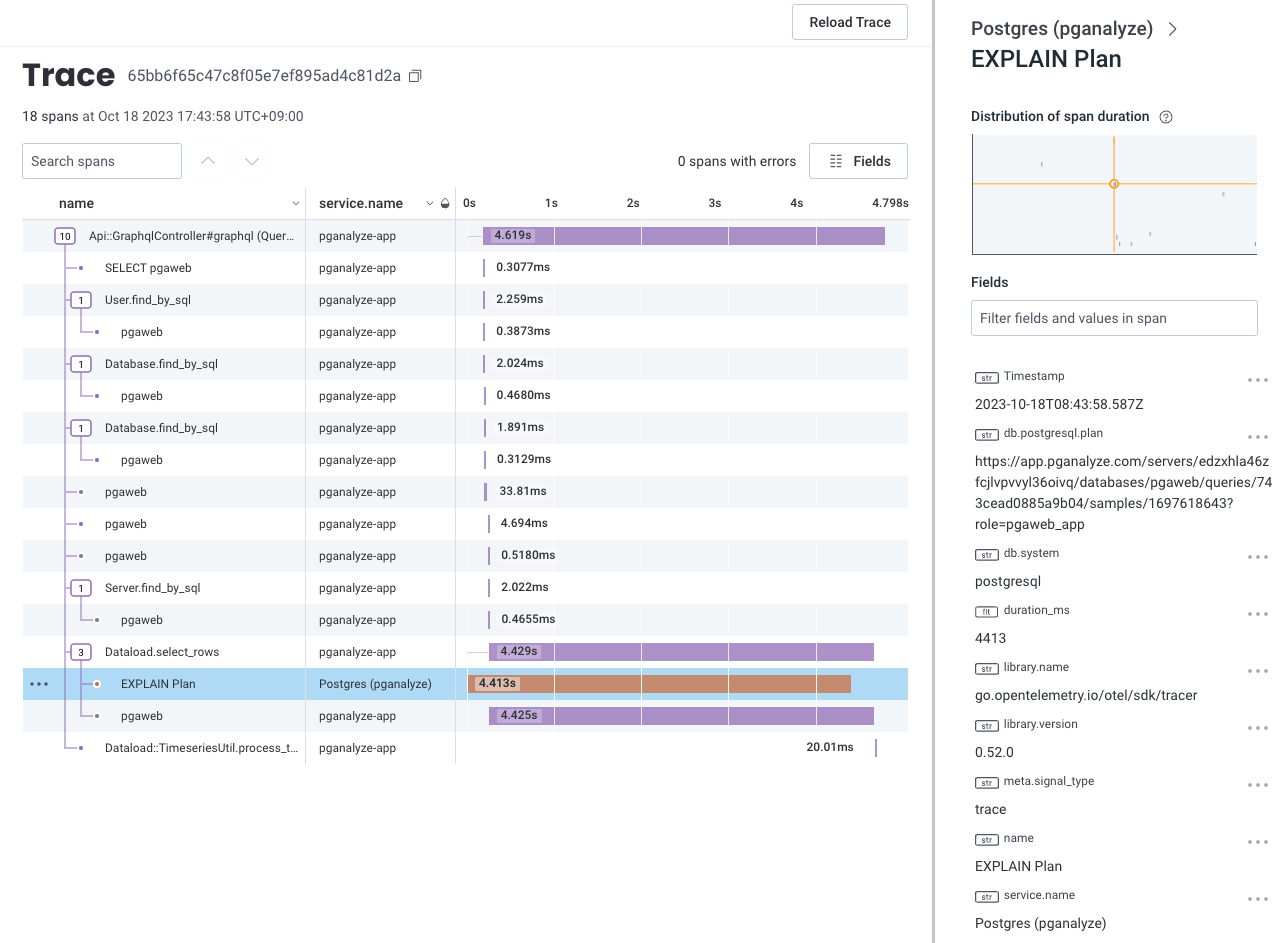
Task: Open the options dots for the library.name field
Action: point(1258,671)
